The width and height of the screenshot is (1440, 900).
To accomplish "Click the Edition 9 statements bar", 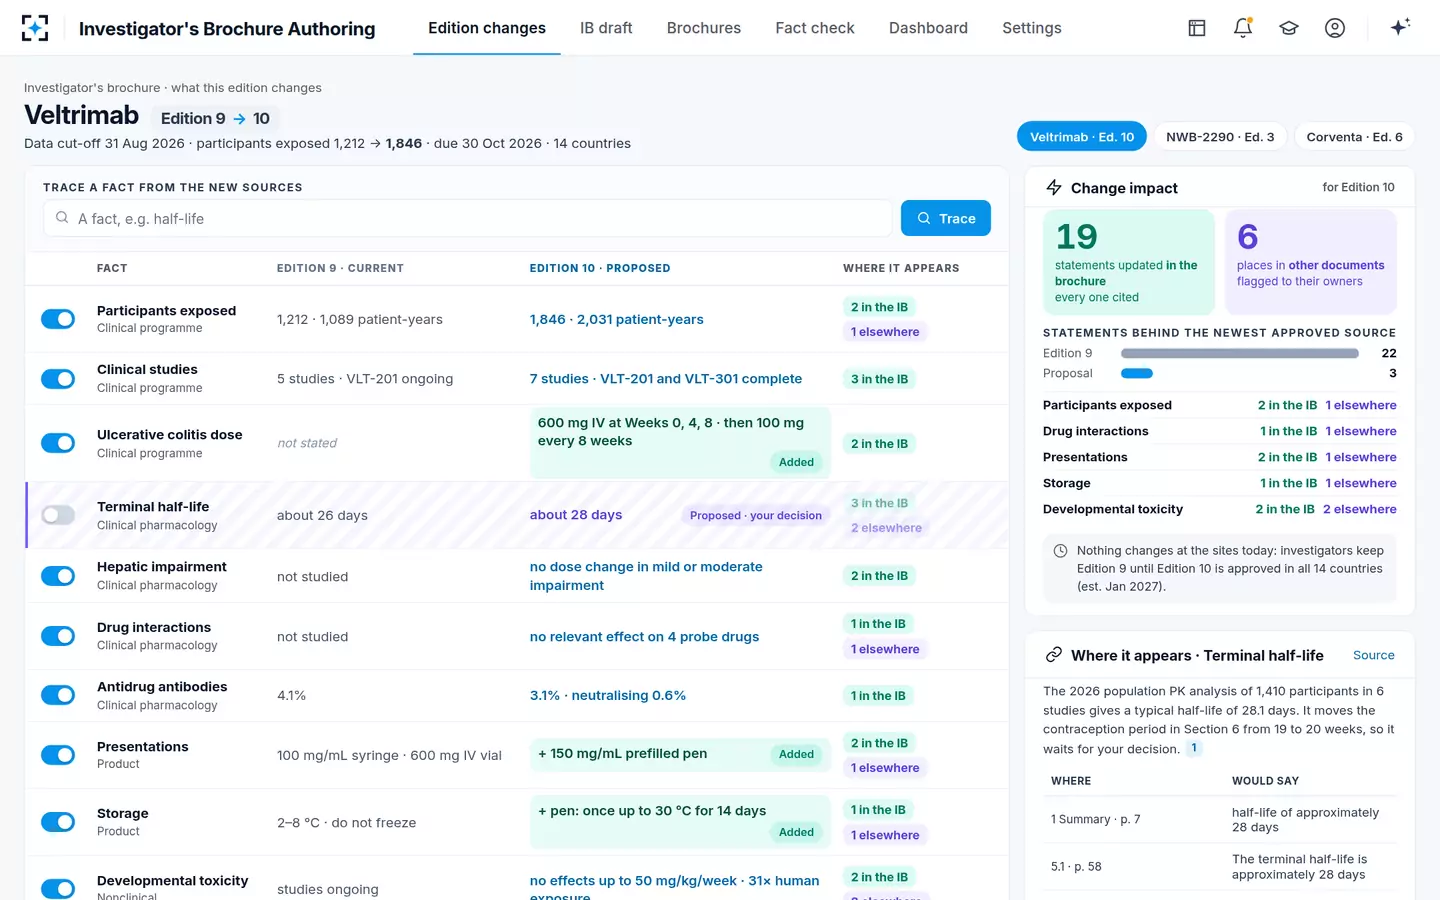I will click(x=1240, y=353).
